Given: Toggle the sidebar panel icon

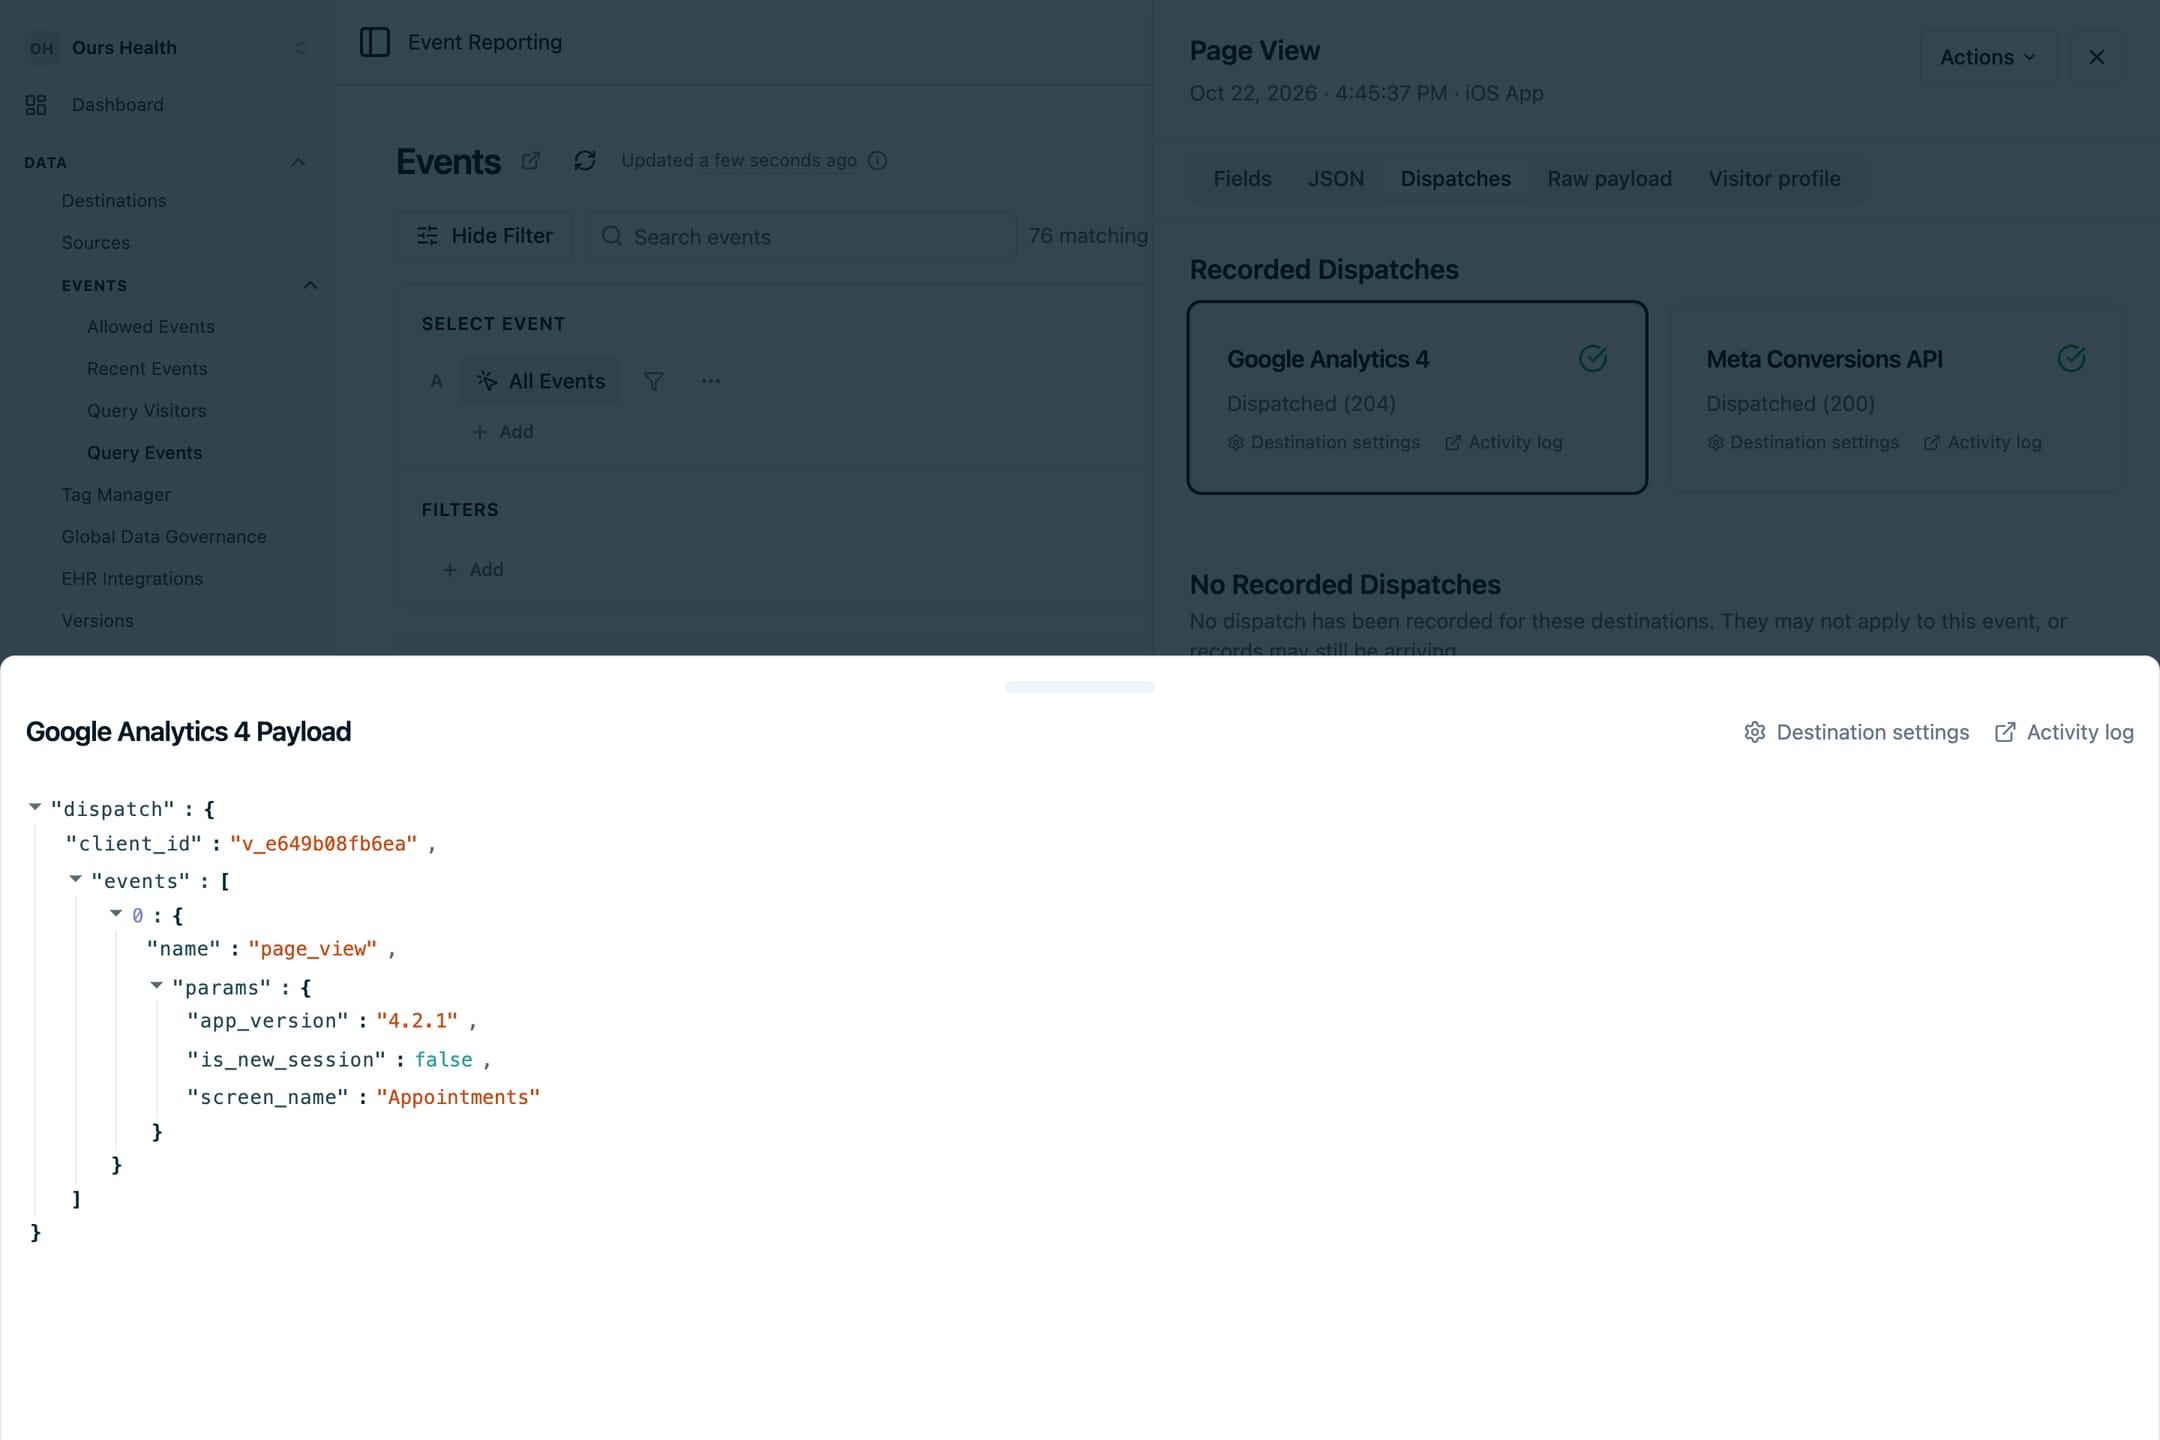Looking at the screenshot, I should pos(374,42).
